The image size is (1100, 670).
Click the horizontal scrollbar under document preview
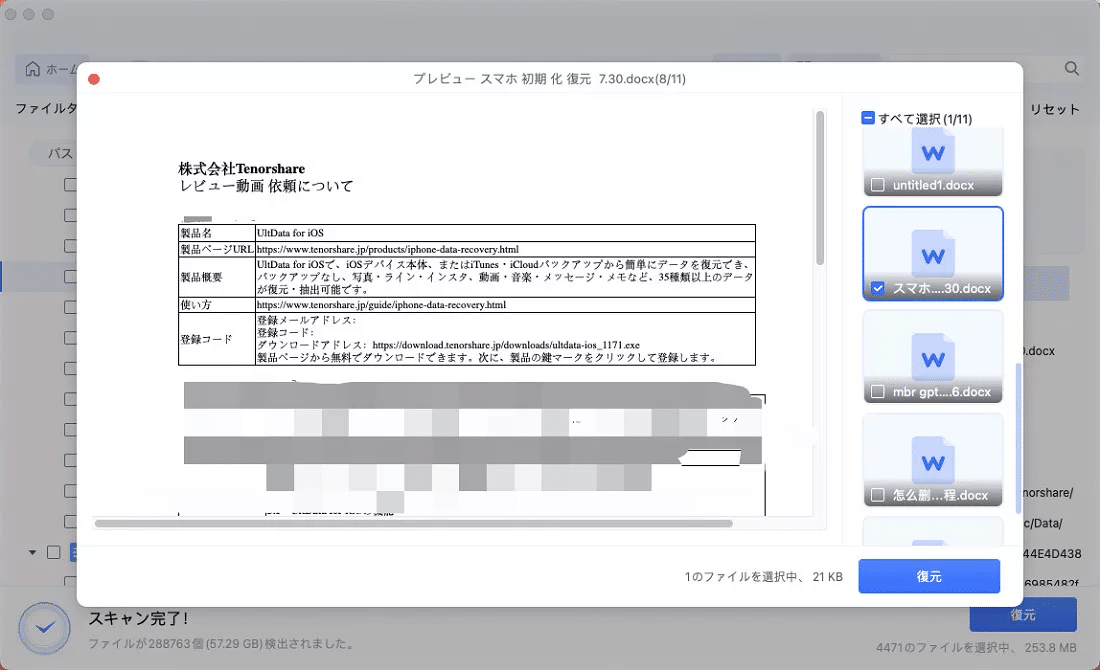click(x=414, y=523)
